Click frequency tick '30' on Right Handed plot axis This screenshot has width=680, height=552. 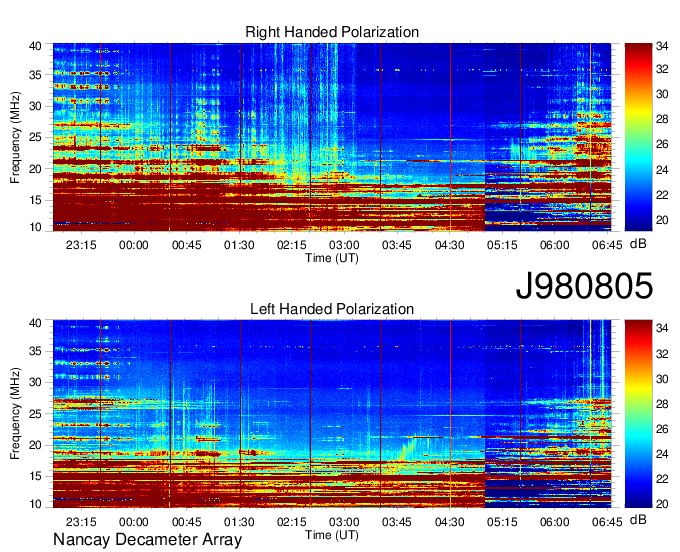36,106
